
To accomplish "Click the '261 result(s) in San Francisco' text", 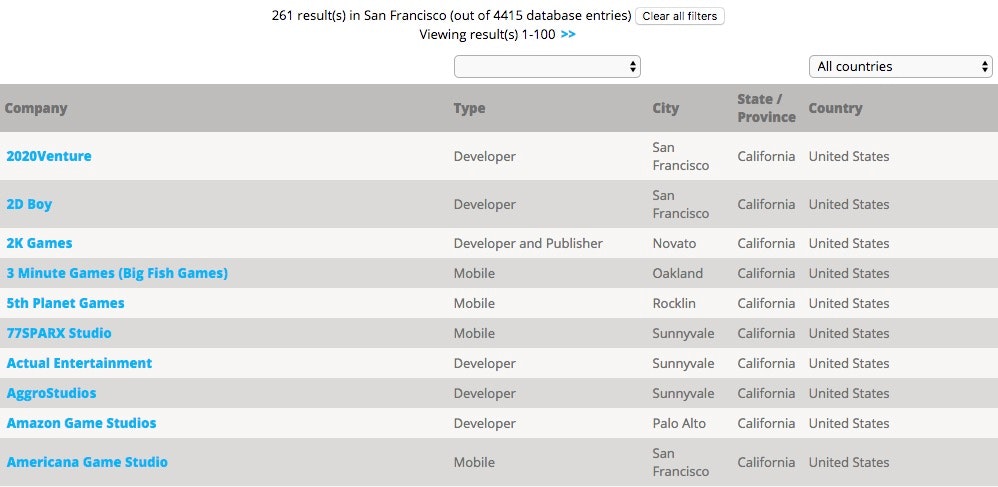I will pyautogui.click(x=358, y=16).
